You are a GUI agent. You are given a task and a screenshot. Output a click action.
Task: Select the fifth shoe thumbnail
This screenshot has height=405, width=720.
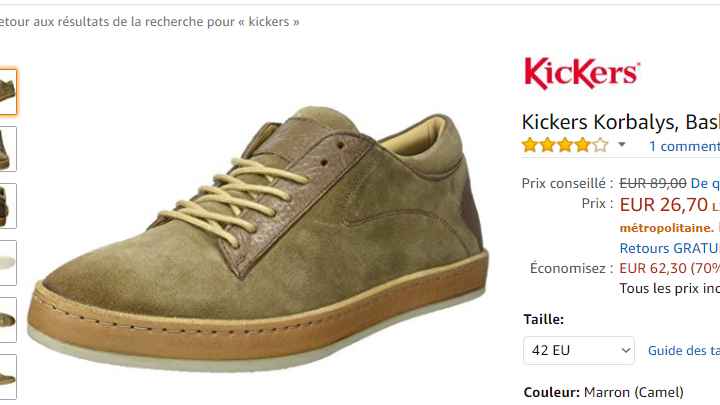[x=8, y=320]
